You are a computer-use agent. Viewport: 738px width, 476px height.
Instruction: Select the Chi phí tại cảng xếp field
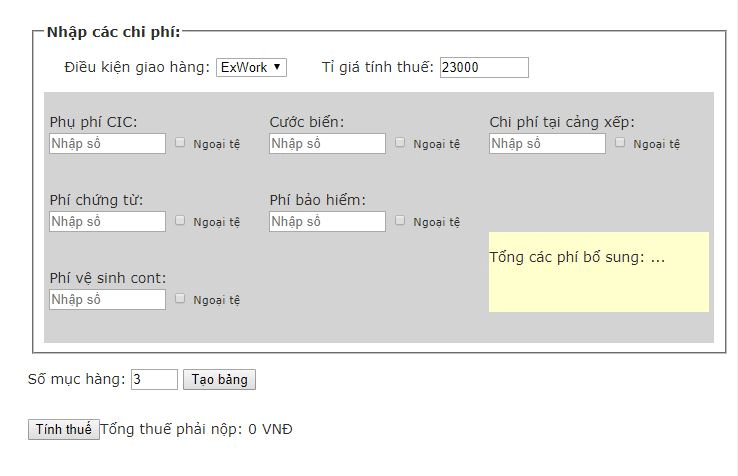click(547, 144)
